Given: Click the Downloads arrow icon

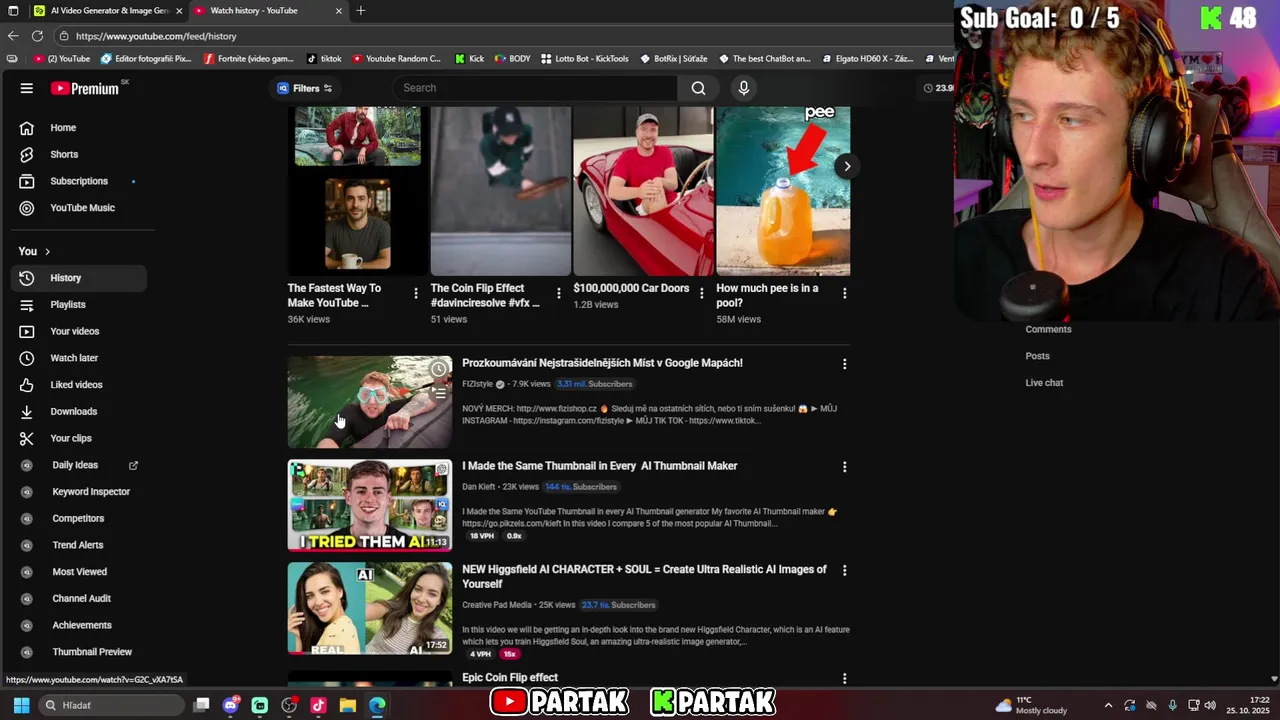Looking at the screenshot, I should 27,411.
